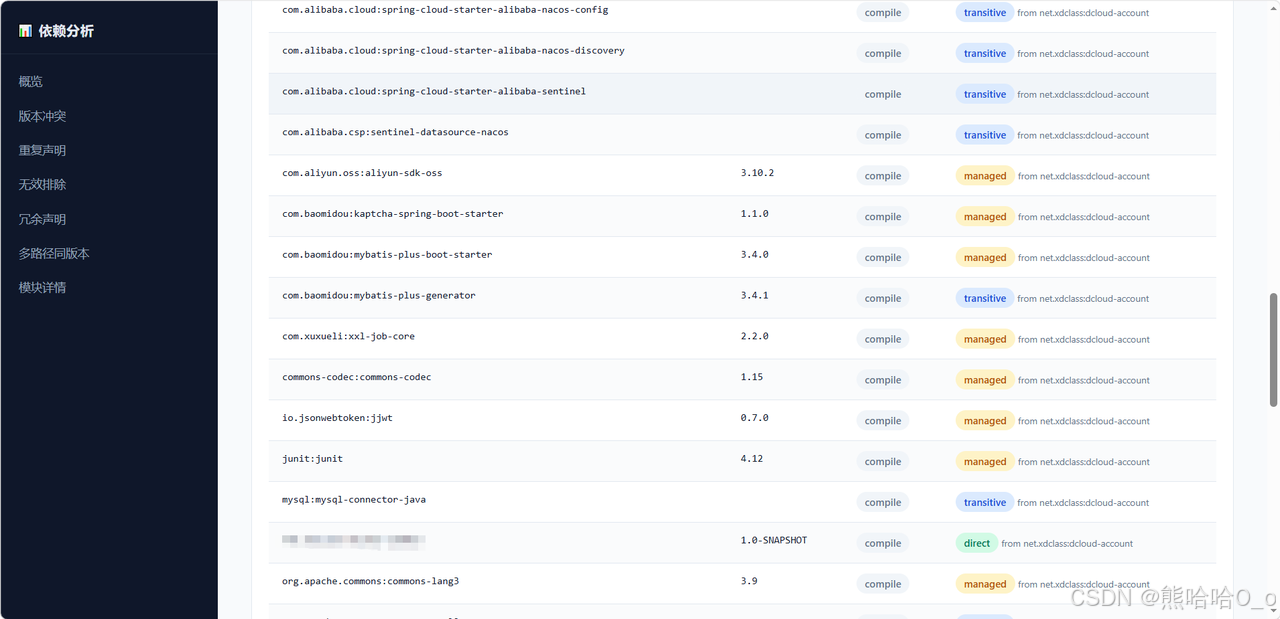The width and height of the screenshot is (1280, 619).
Task: Click the compile badge in nacos-config row
Action: point(883,13)
